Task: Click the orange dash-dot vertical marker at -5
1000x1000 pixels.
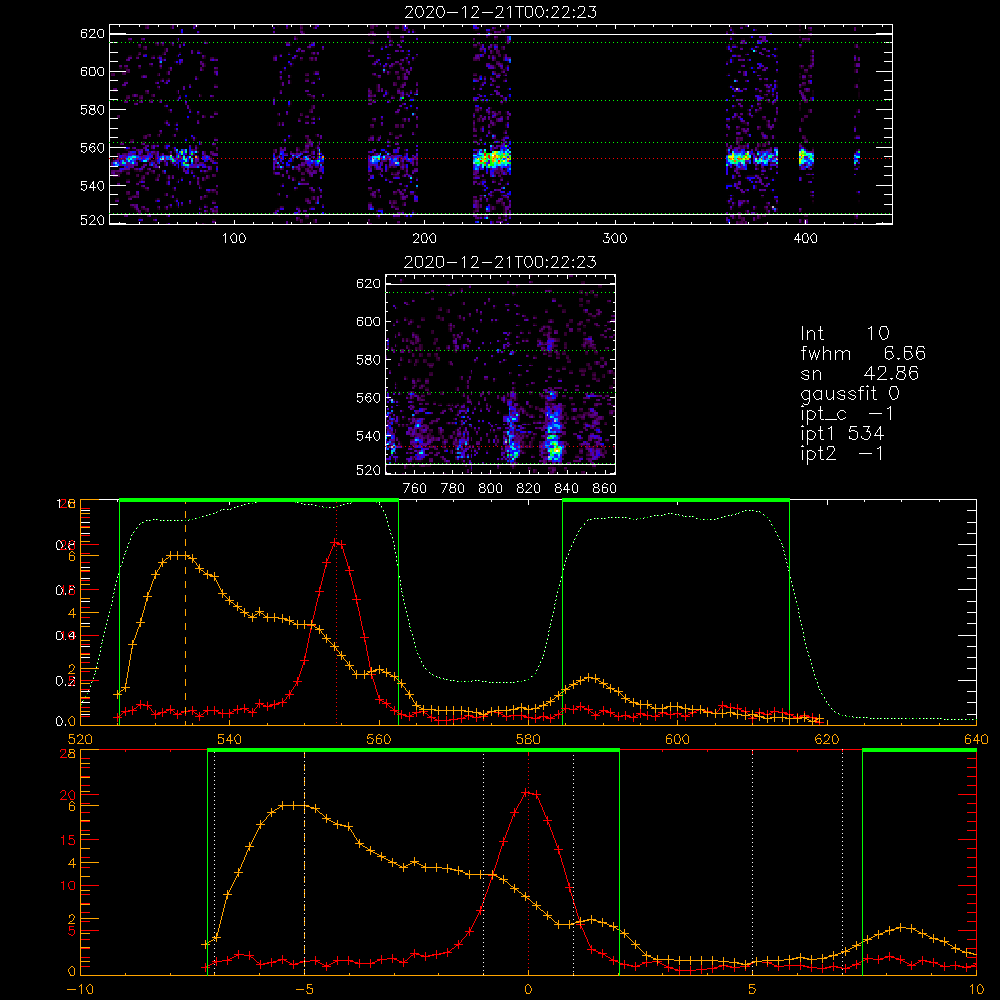Action: (304, 862)
